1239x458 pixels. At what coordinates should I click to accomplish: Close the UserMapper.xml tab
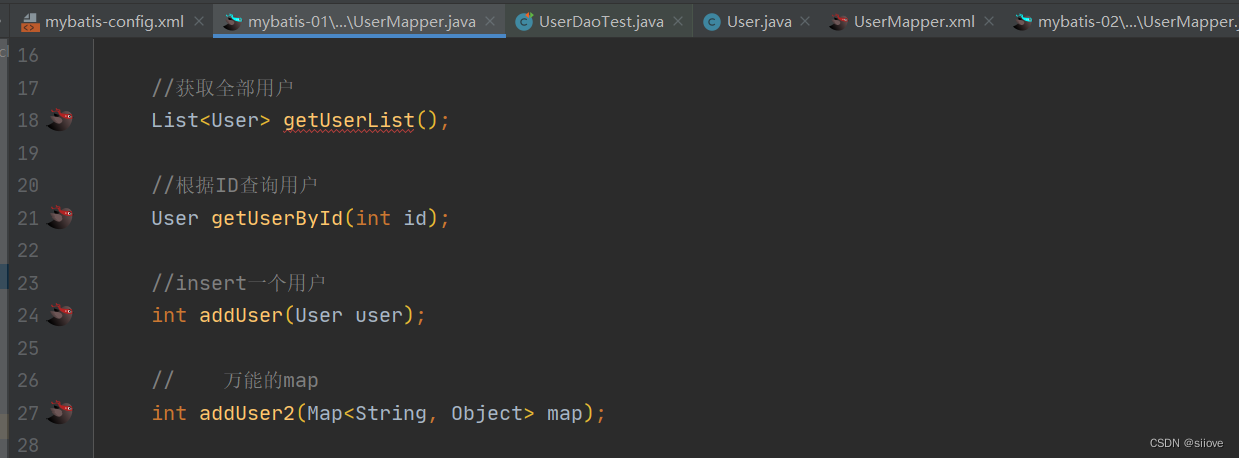pos(991,21)
